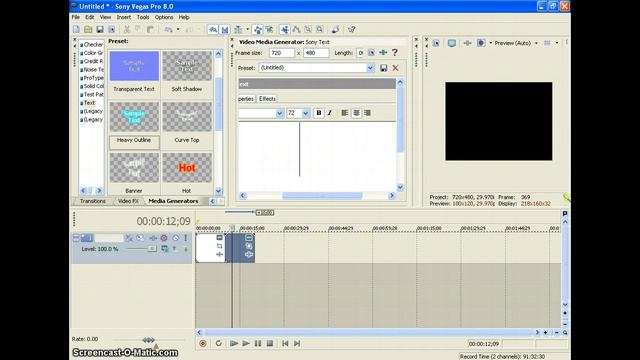Open the Options menu
Viewport: 640px width, 360px height.
tap(164, 17)
